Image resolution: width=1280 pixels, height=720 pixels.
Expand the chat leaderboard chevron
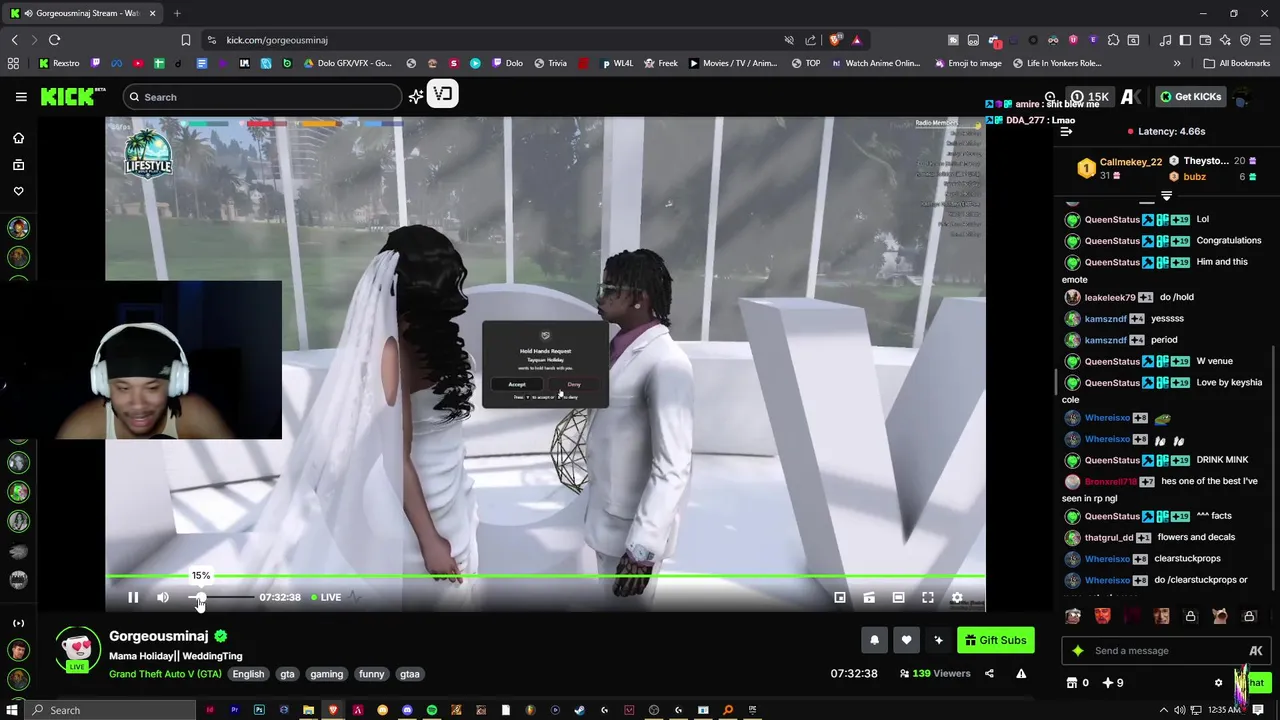coord(1166,197)
